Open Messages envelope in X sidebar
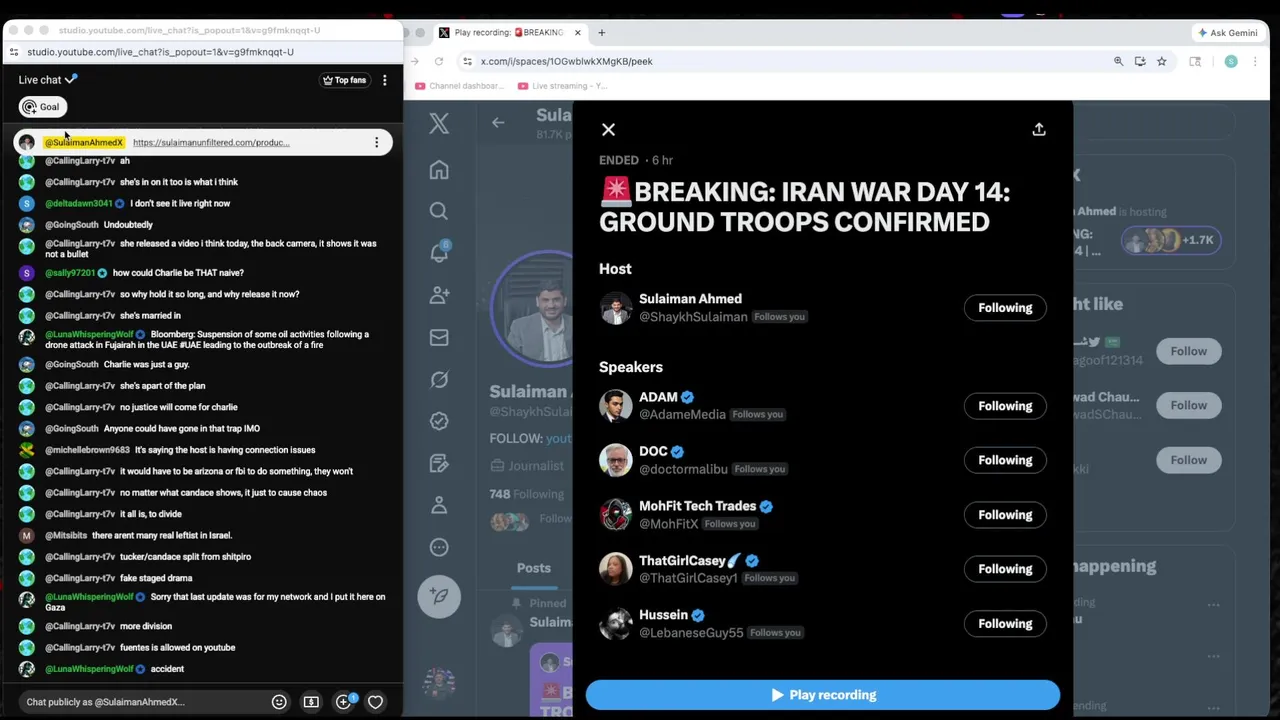The width and height of the screenshot is (1280, 720). coord(439,338)
